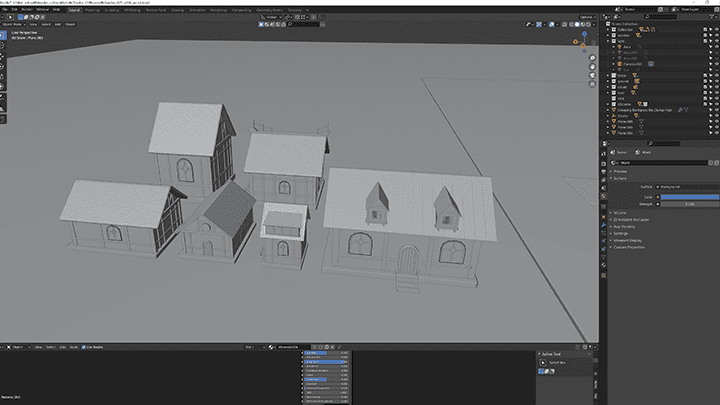Open Render properties tab icon

click(x=603, y=163)
